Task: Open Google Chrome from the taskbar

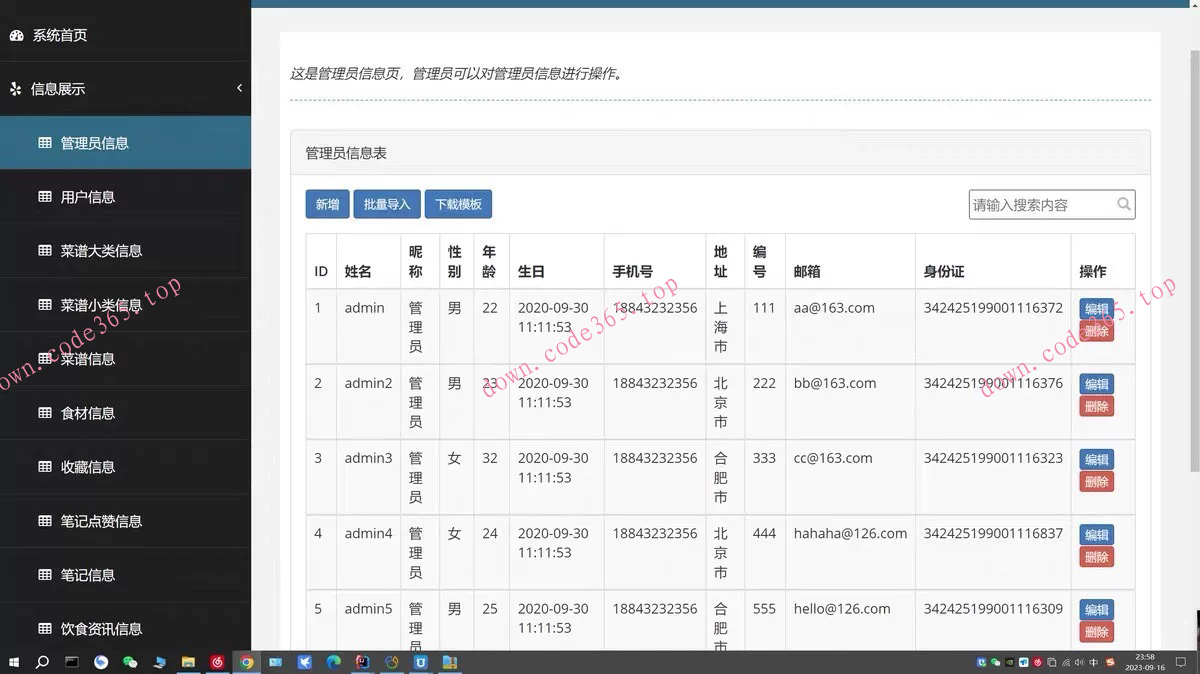Action: click(x=245, y=661)
